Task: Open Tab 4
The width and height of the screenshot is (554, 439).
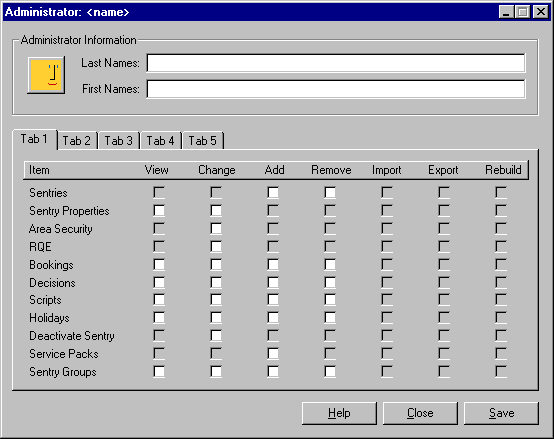Action: click(x=160, y=141)
